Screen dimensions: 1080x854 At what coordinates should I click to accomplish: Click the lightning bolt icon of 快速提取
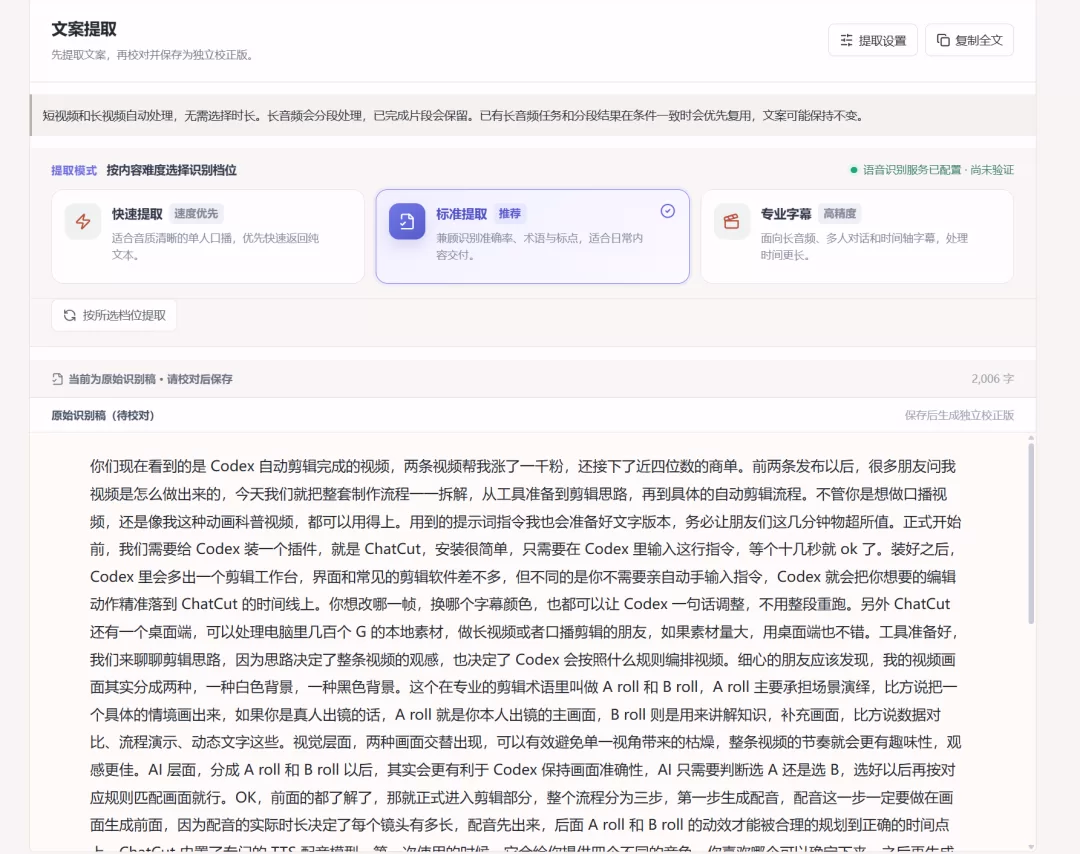point(83,222)
